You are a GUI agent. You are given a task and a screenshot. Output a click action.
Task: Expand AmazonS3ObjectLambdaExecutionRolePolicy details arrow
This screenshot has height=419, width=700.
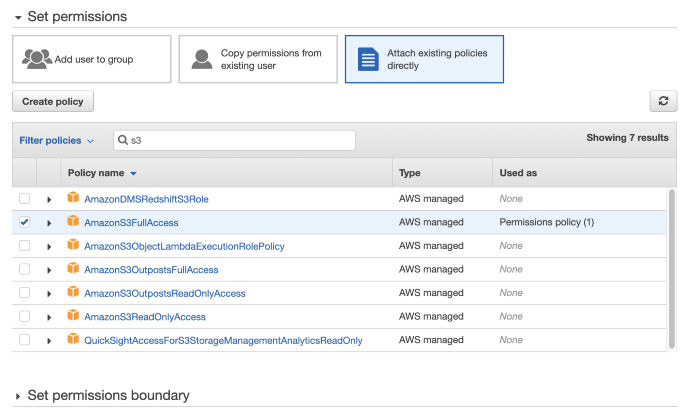[49, 246]
